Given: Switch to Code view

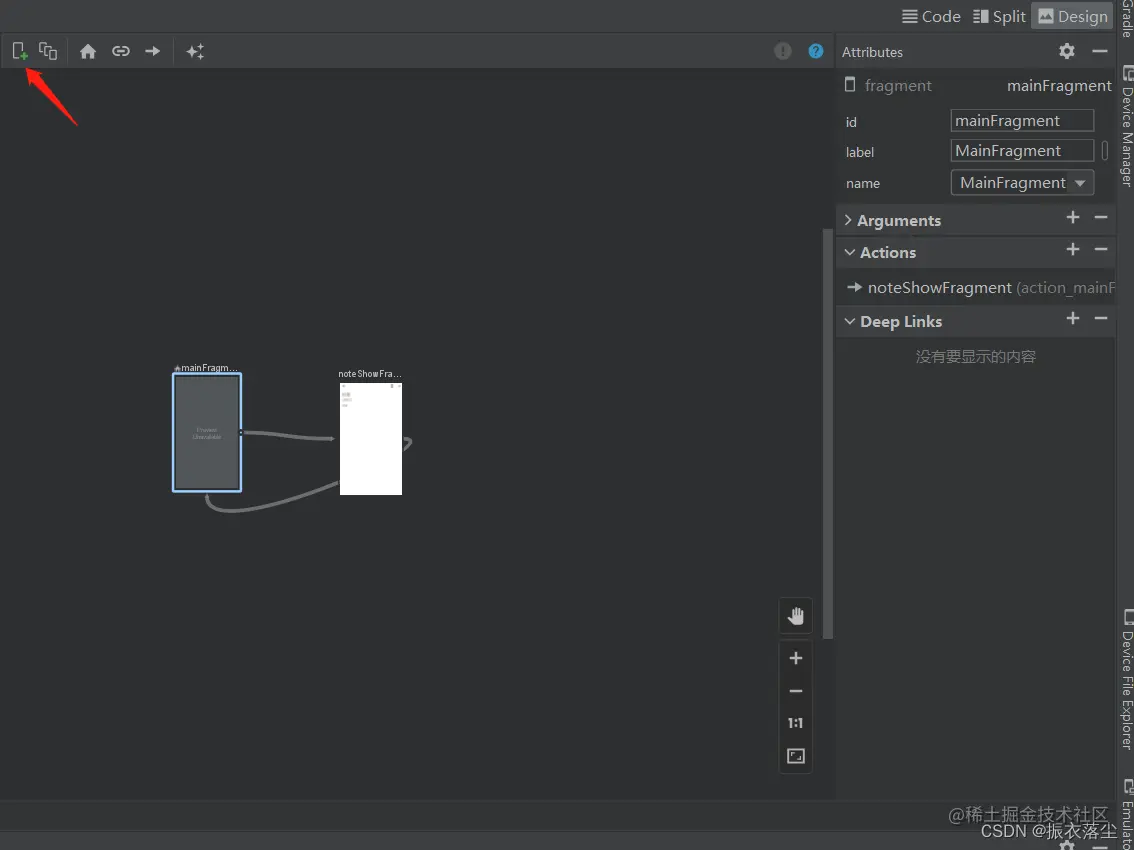Looking at the screenshot, I should pyautogui.click(x=932, y=16).
